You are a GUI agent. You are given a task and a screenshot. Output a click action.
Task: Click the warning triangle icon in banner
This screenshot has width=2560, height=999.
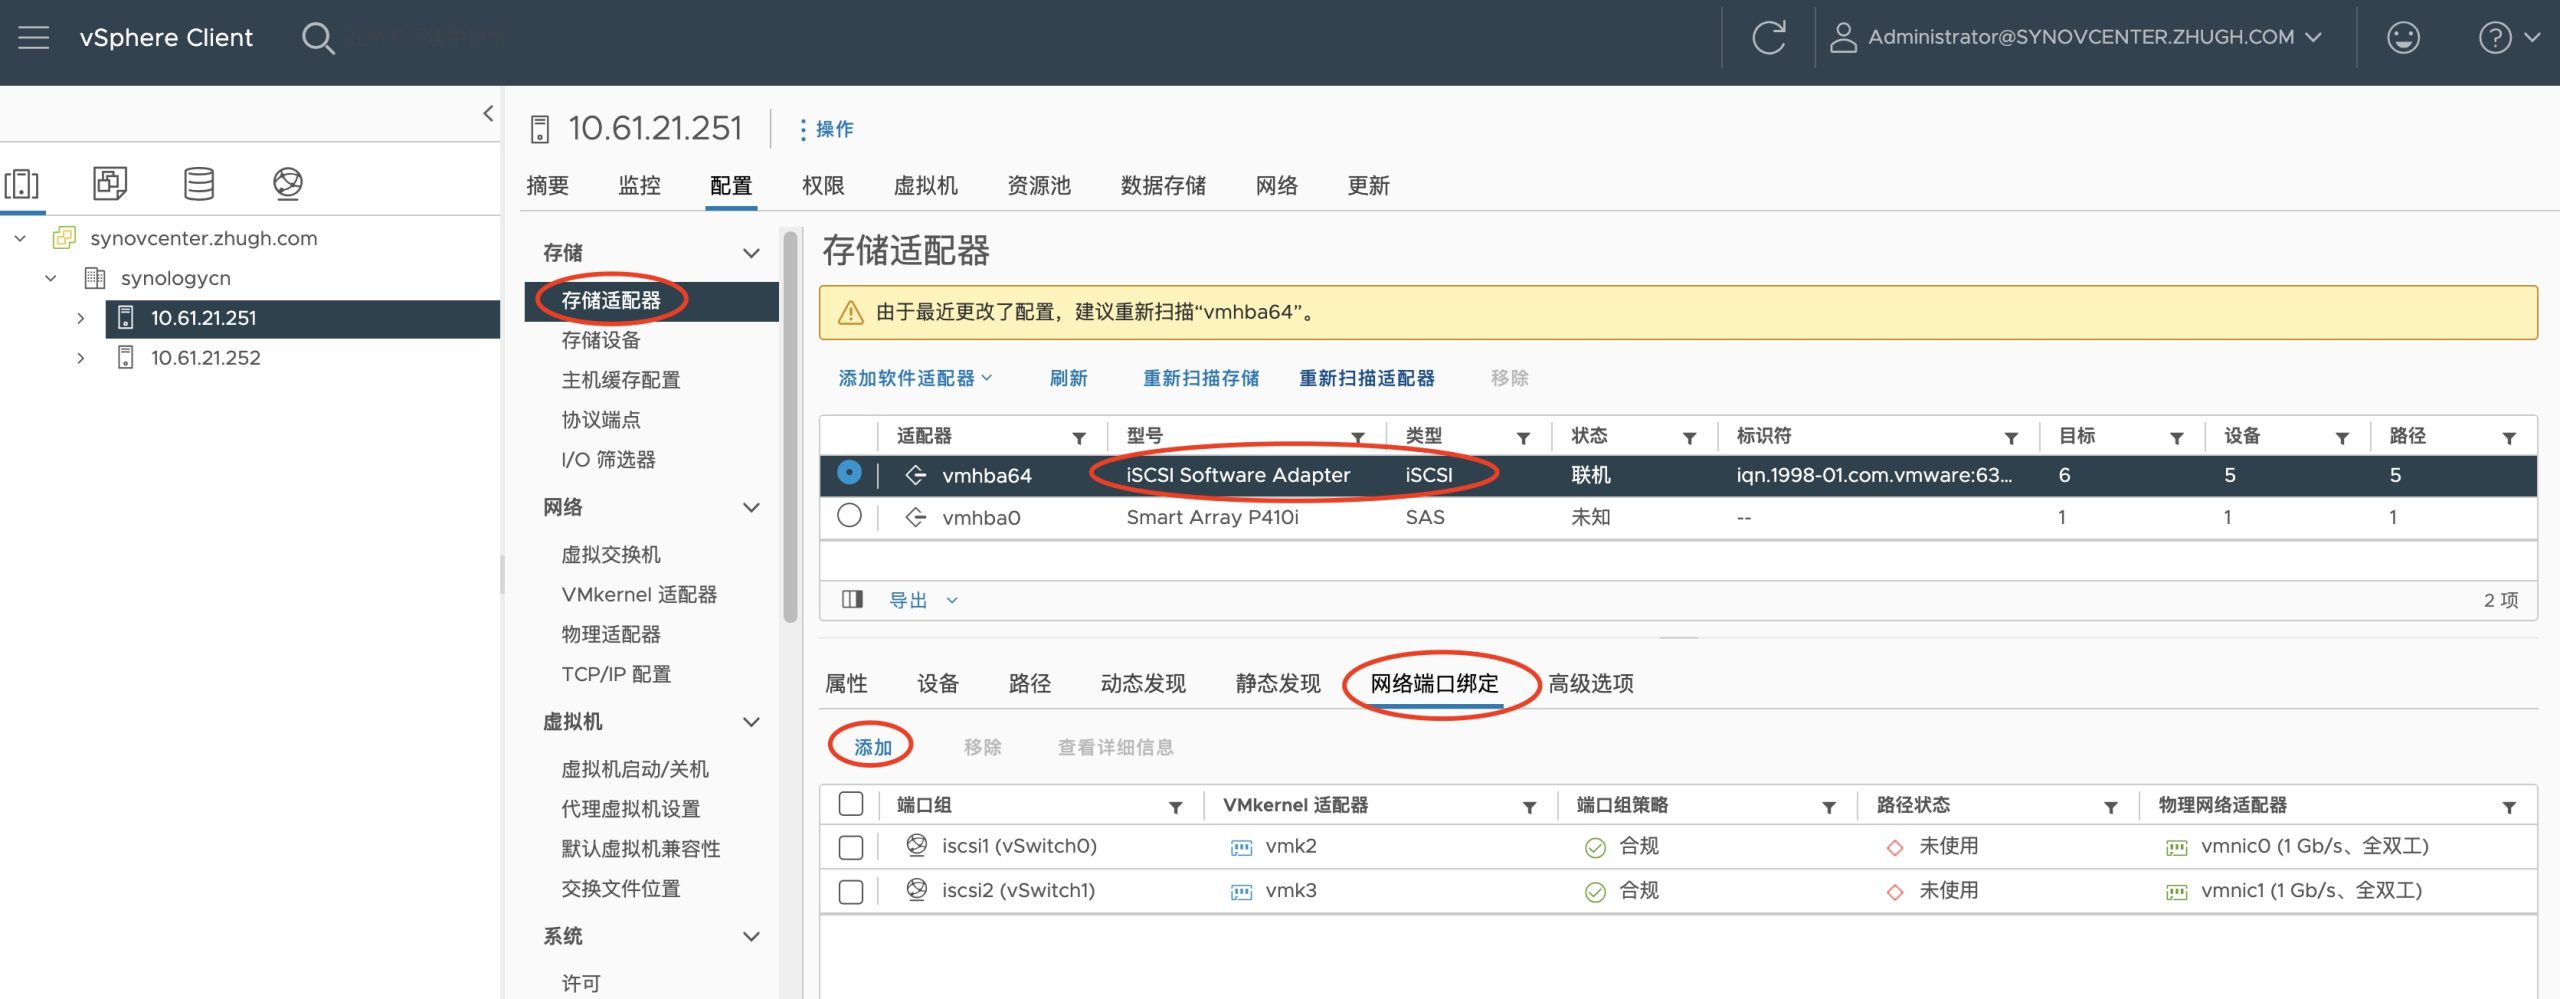(x=850, y=313)
